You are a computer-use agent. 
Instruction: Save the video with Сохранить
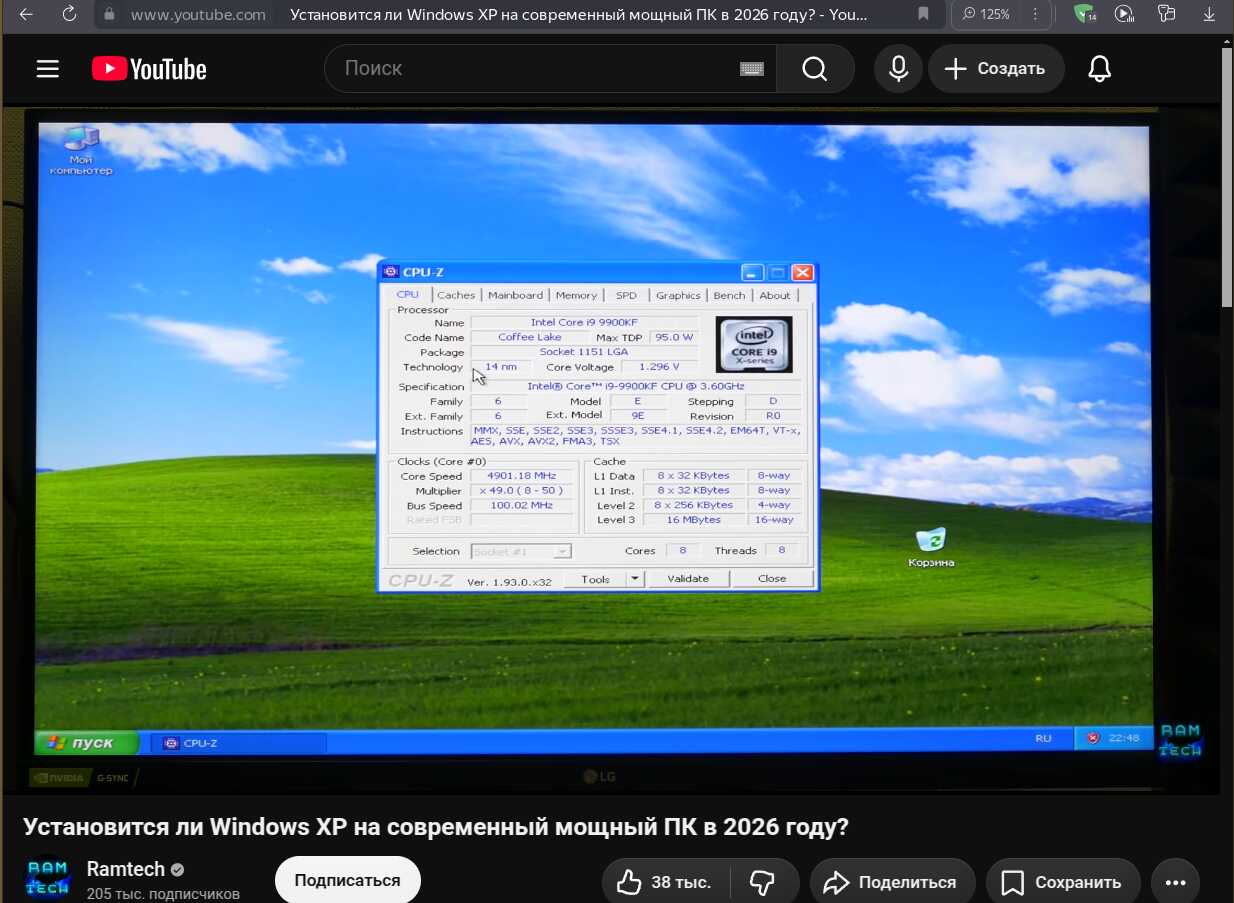point(1063,882)
